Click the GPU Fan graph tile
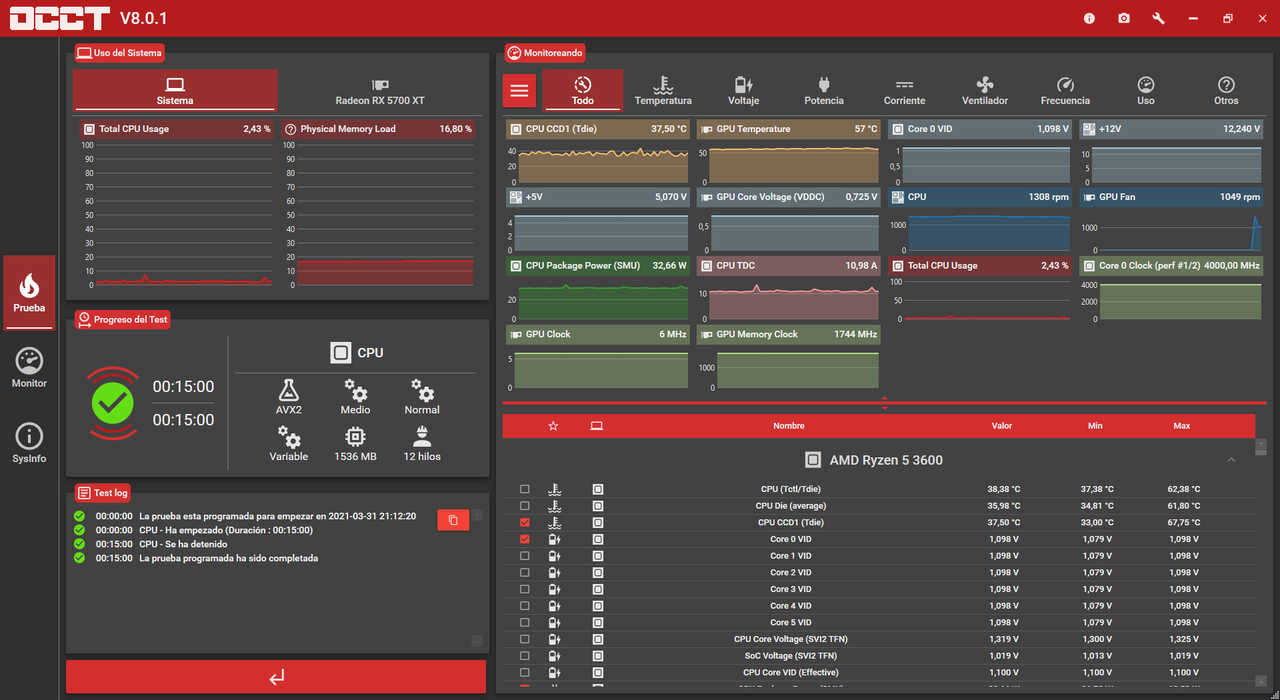The width and height of the screenshot is (1280, 700). click(x=1171, y=221)
